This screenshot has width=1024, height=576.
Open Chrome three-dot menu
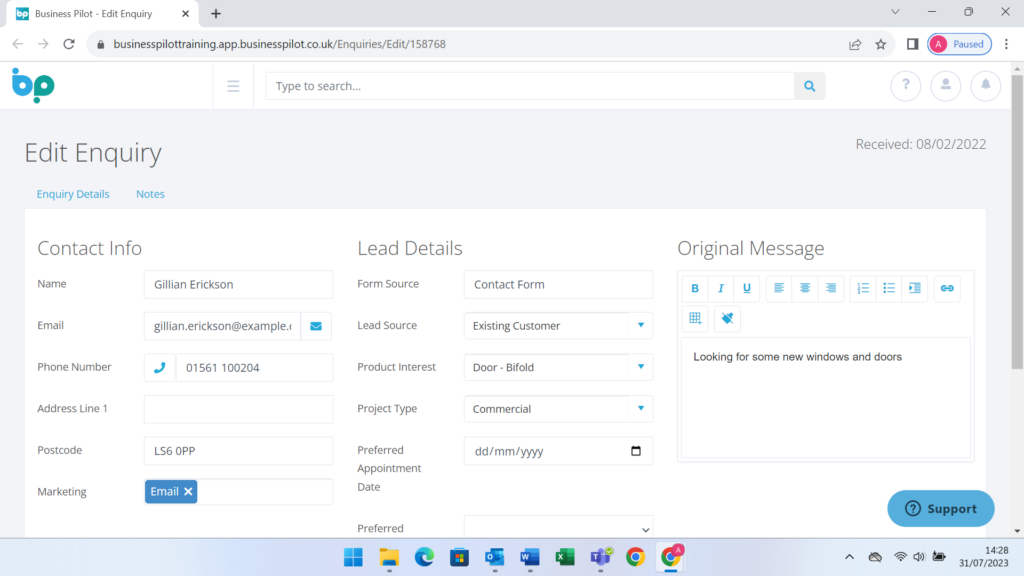pyautogui.click(x=1006, y=44)
